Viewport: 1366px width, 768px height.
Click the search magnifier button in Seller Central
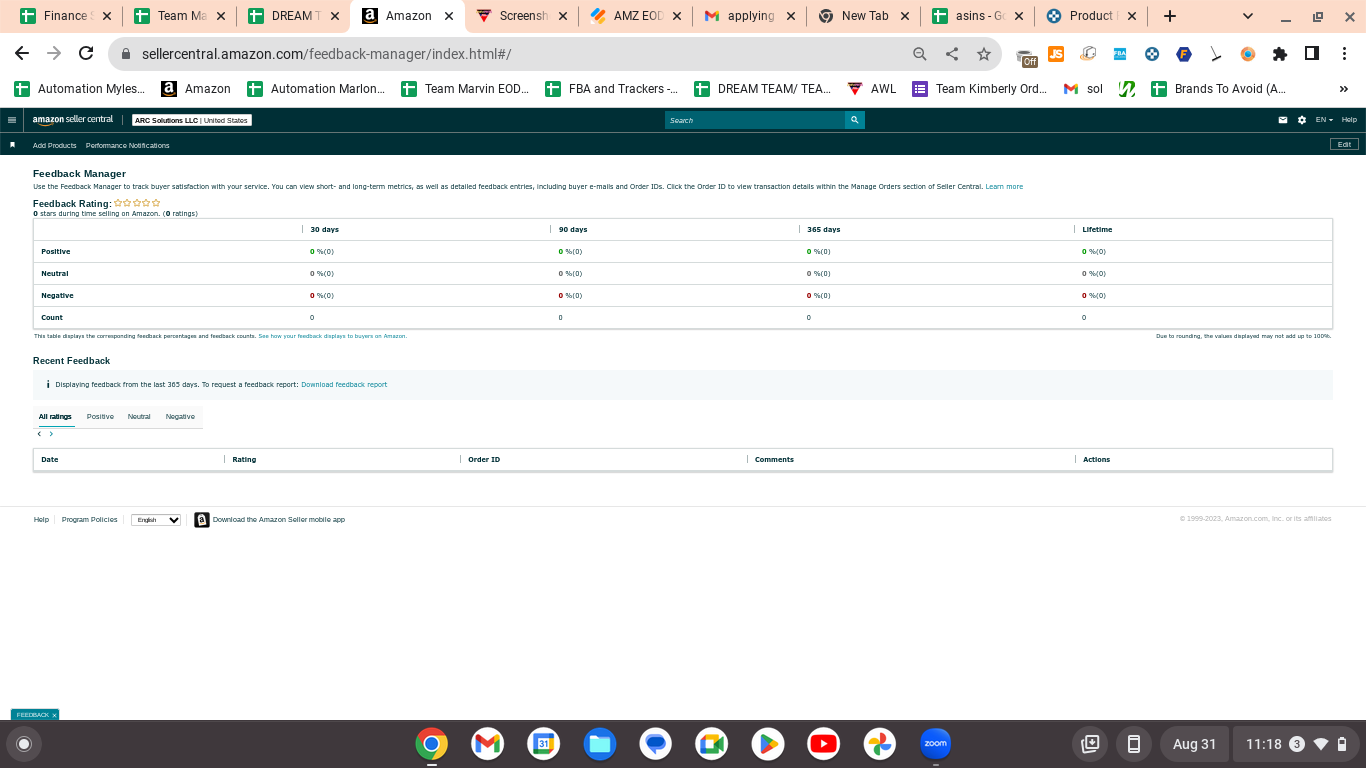(x=855, y=120)
